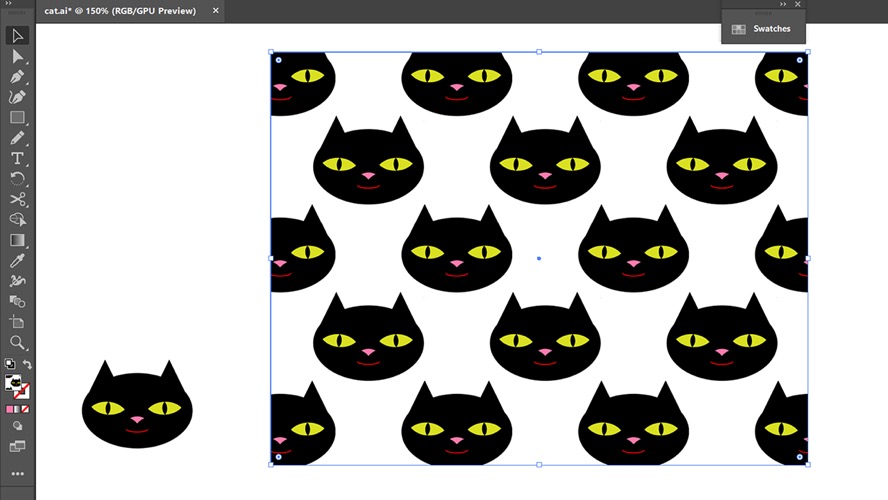Select the Eyedropper tool

(18, 260)
